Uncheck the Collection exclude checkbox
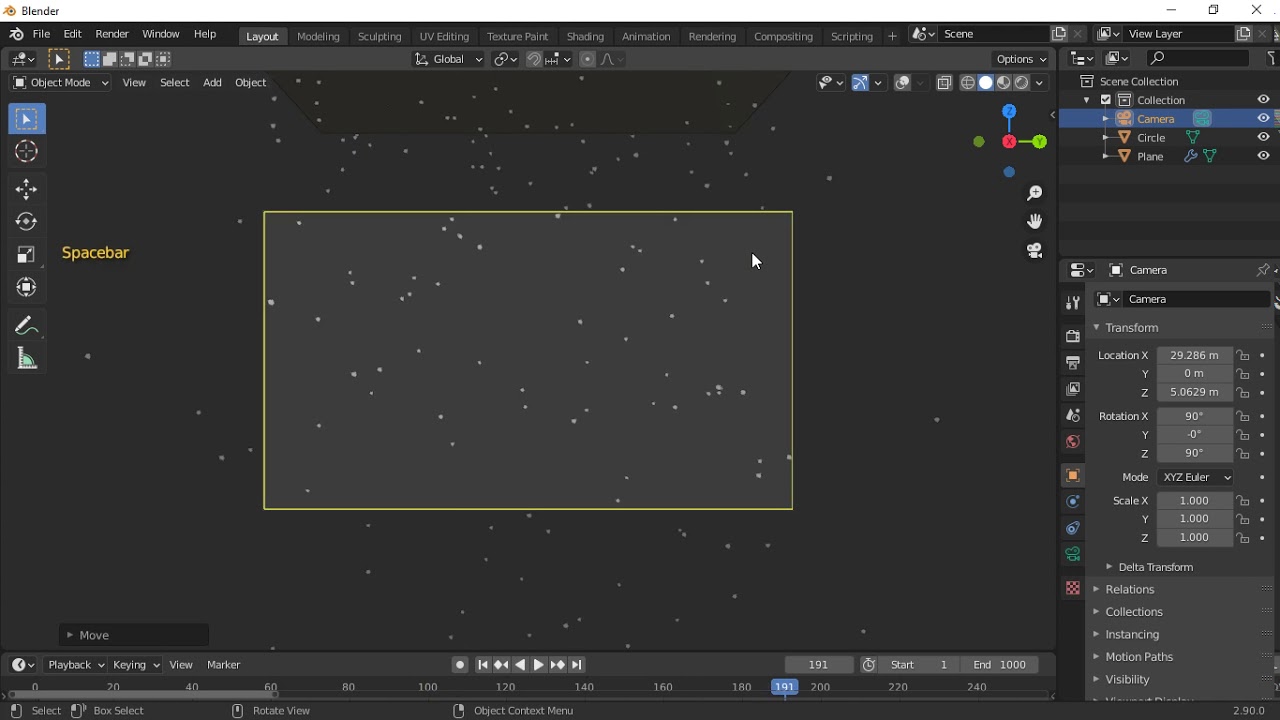This screenshot has width=1280, height=720. click(x=1106, y=100)
